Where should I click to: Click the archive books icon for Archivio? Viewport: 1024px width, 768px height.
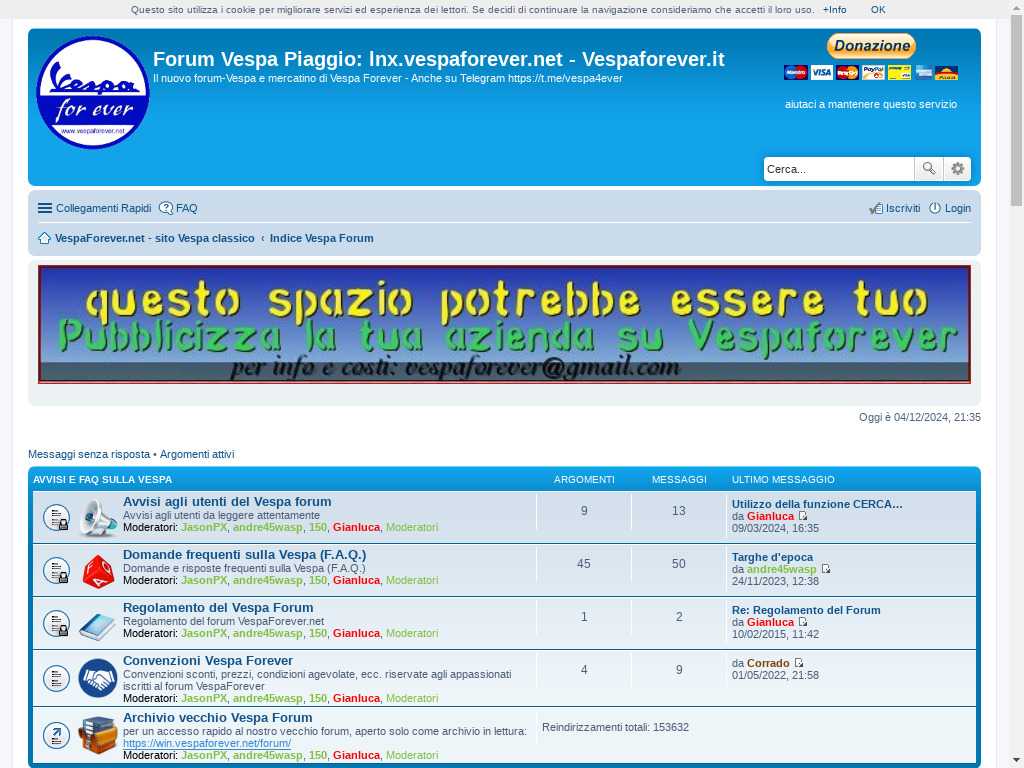(x=98, y=735)
